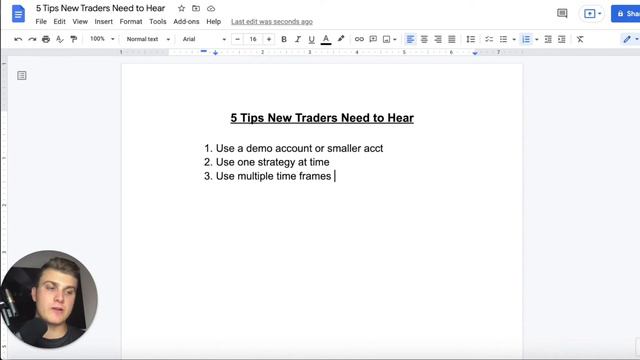This screenshot has height=360, width=640.
Task: Print the document with the printer icon
Action: [x=46, y=39]
